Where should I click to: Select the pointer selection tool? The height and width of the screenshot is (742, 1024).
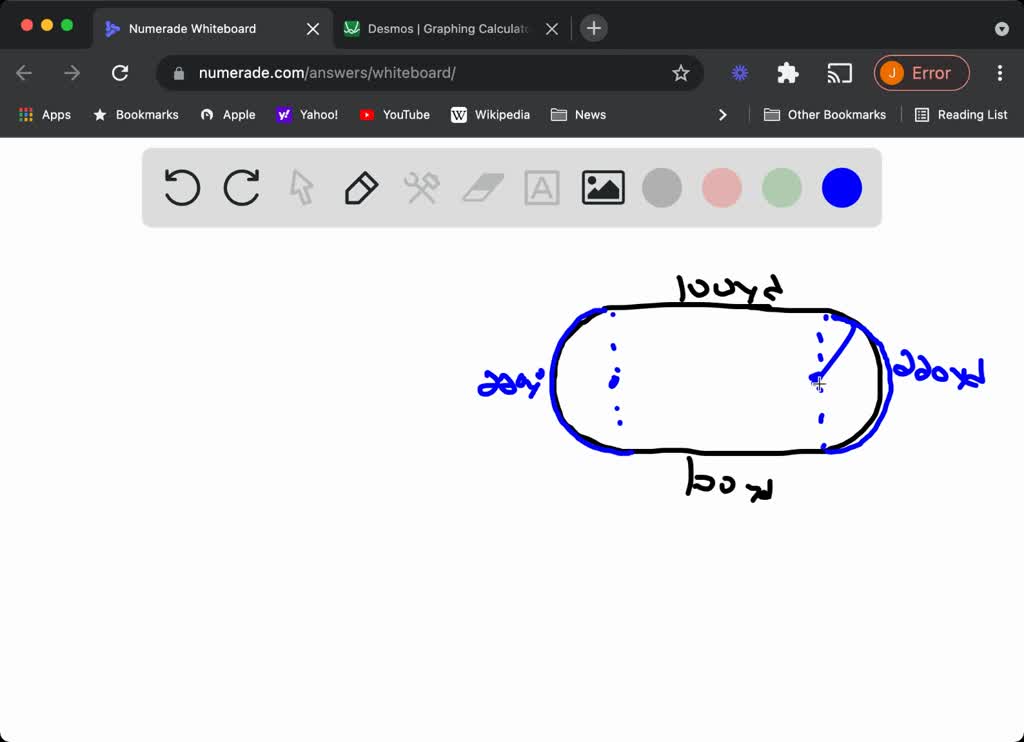302,188
